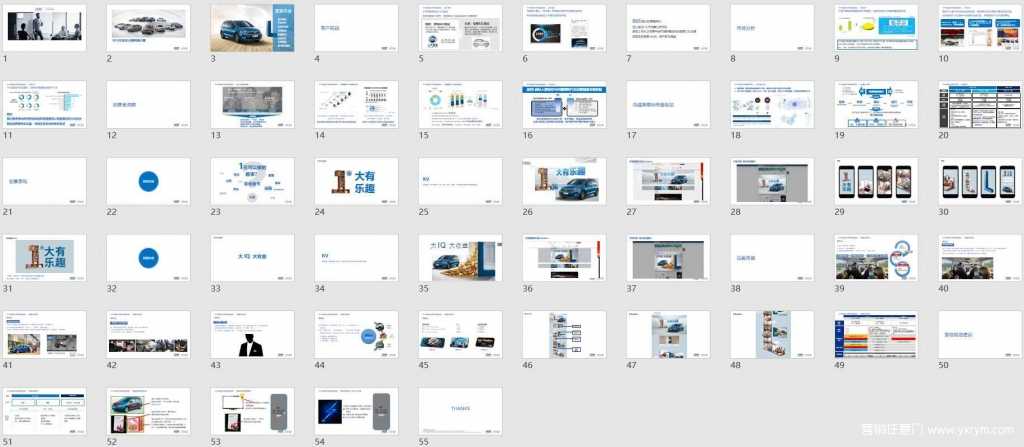Select slide 43 with silhouette figure

pyautogui.click(x=252, y=334)
